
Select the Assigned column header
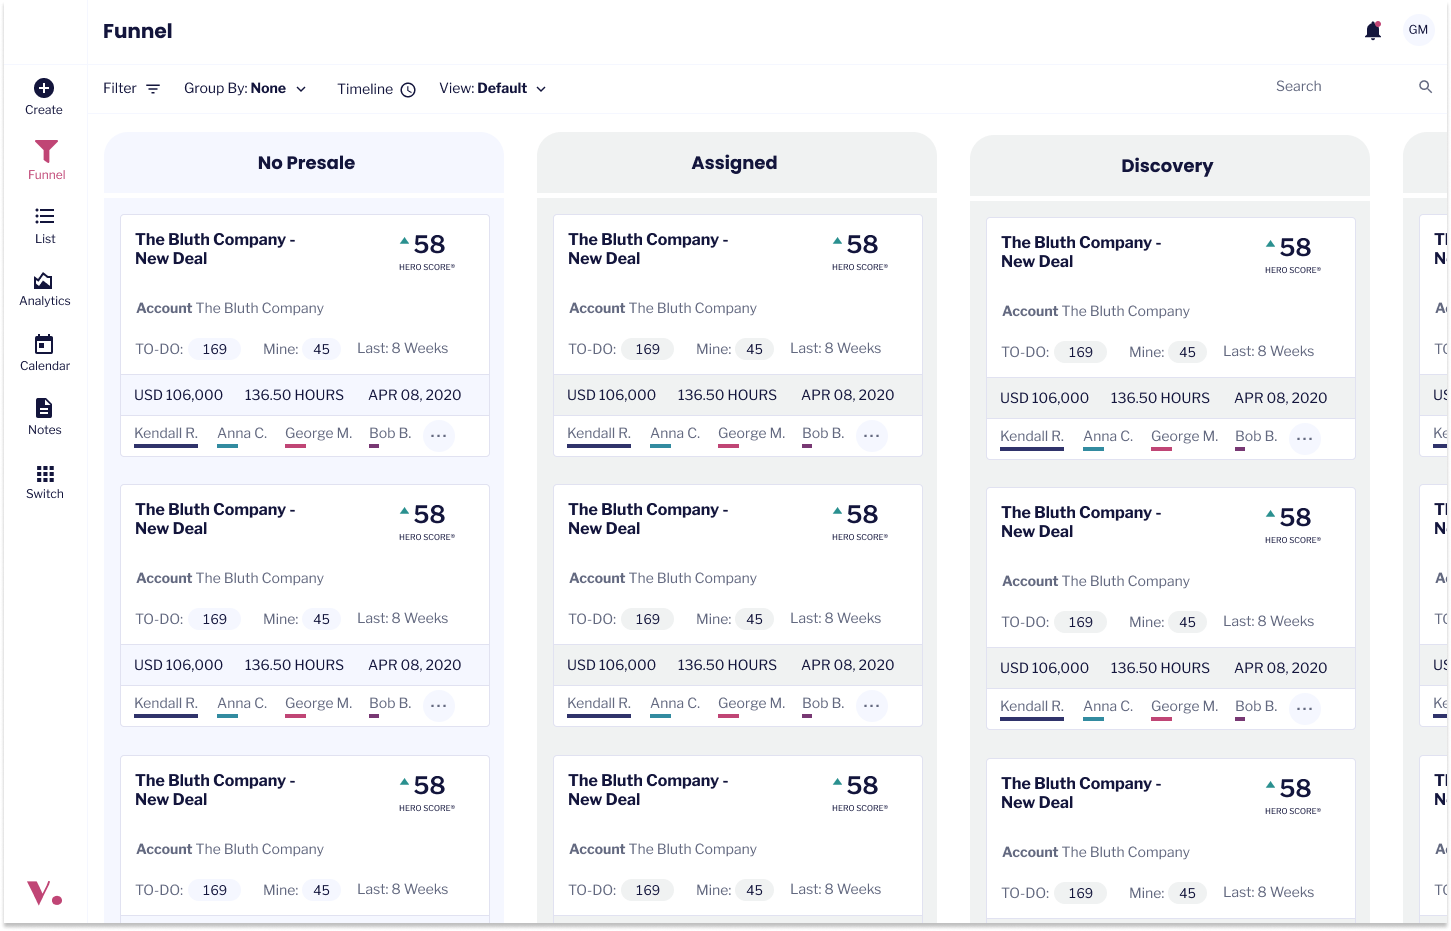click(736, 163)
